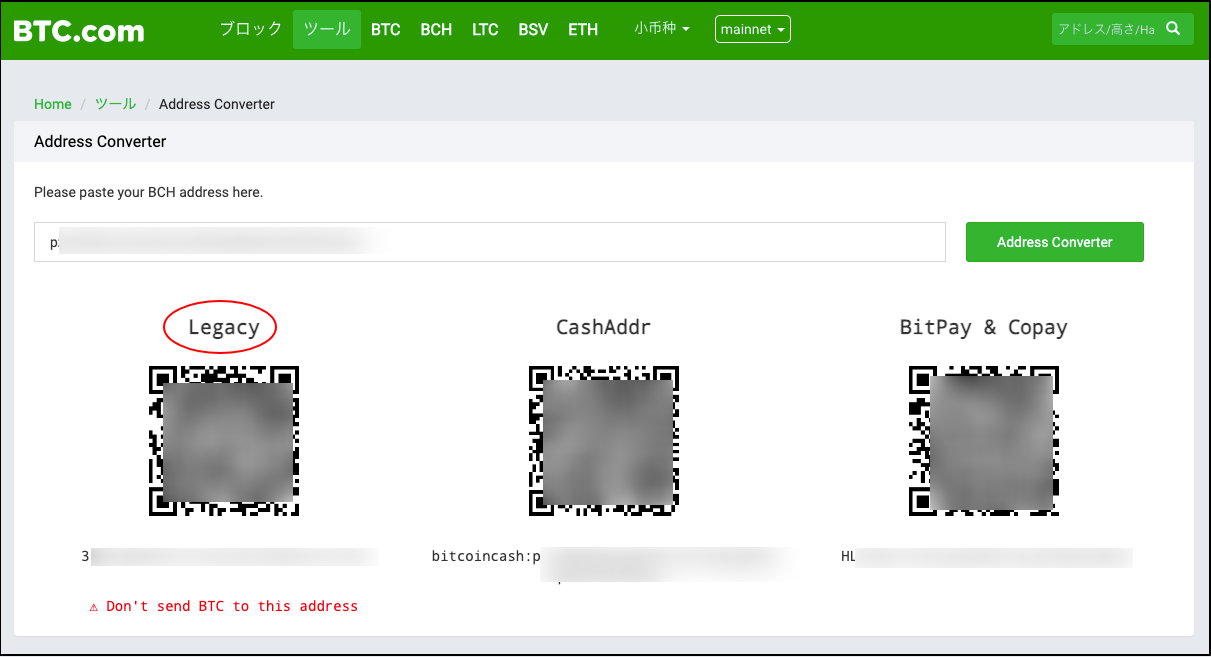
Task: Click the Legacy QR code
Action: [224, 441]
